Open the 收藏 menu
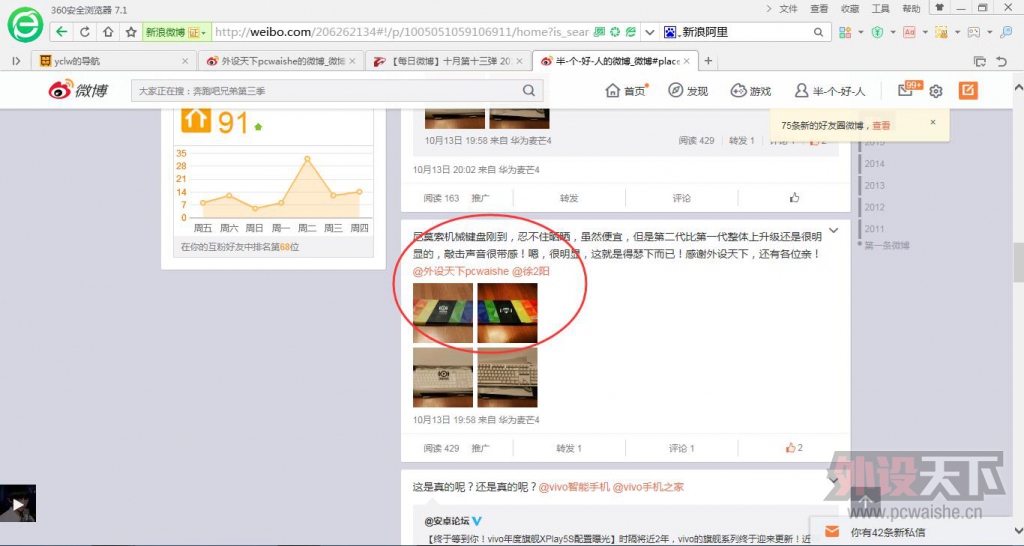The image size is (1024, 546). [850, 8]
